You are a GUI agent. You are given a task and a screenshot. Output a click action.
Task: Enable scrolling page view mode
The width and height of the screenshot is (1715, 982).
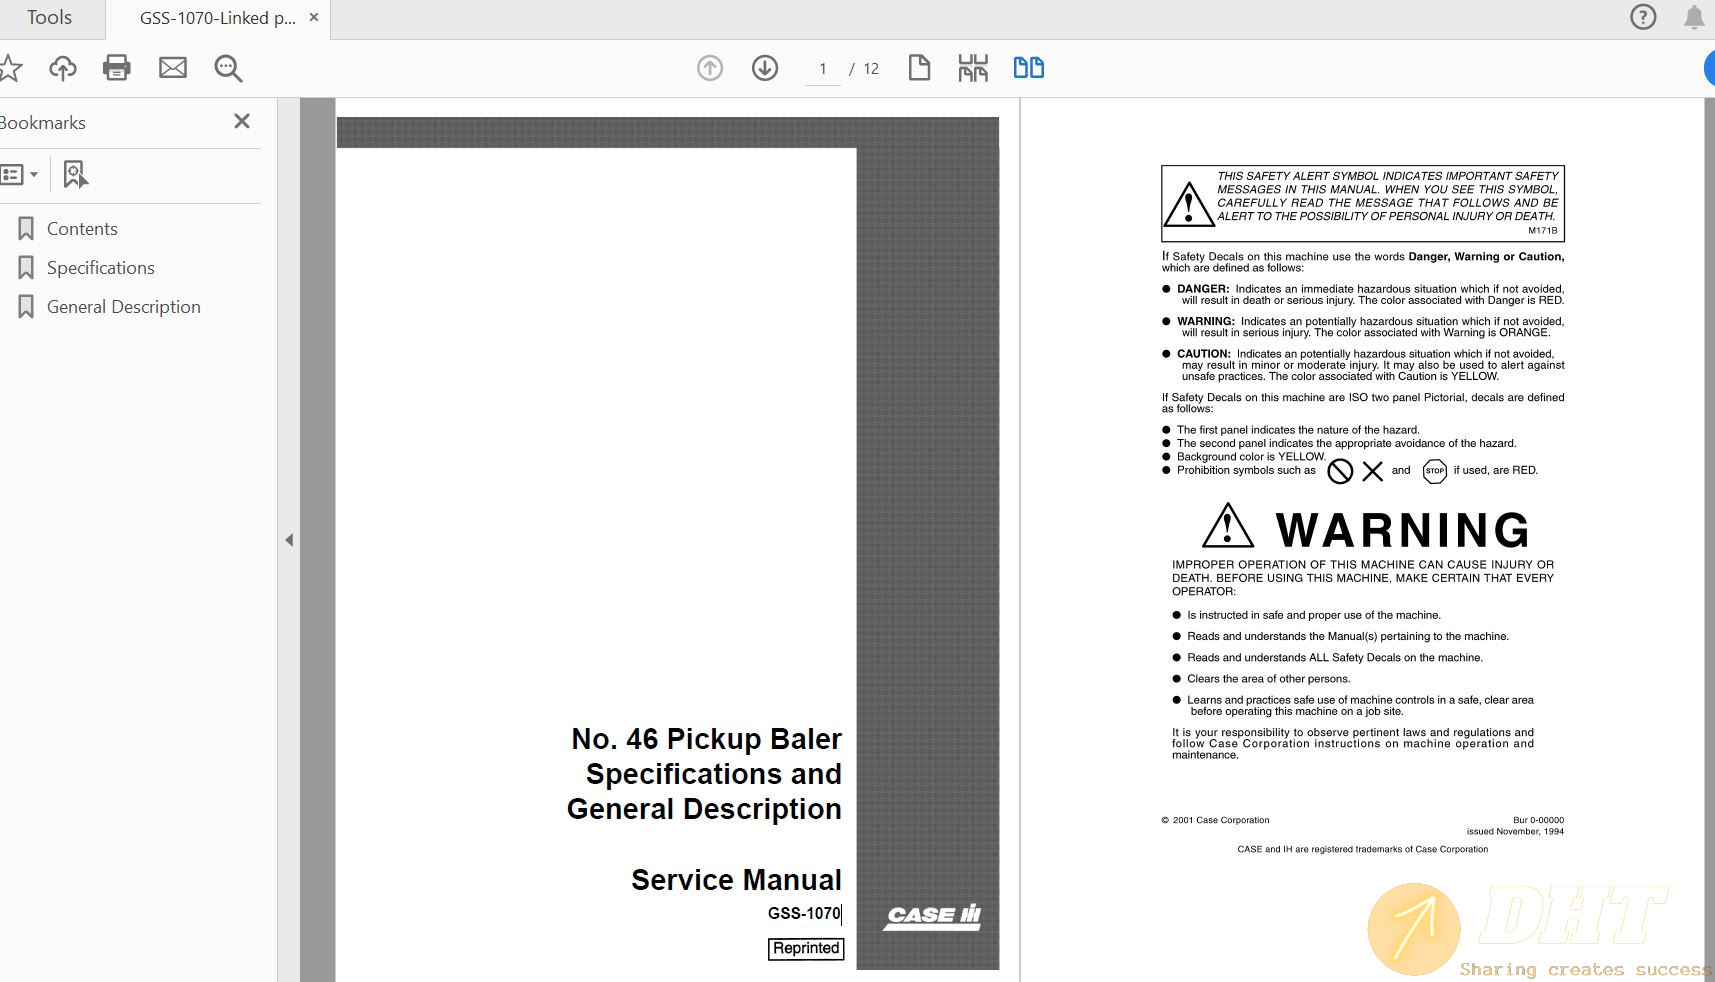pyautogui.click(x=972, y=68)
